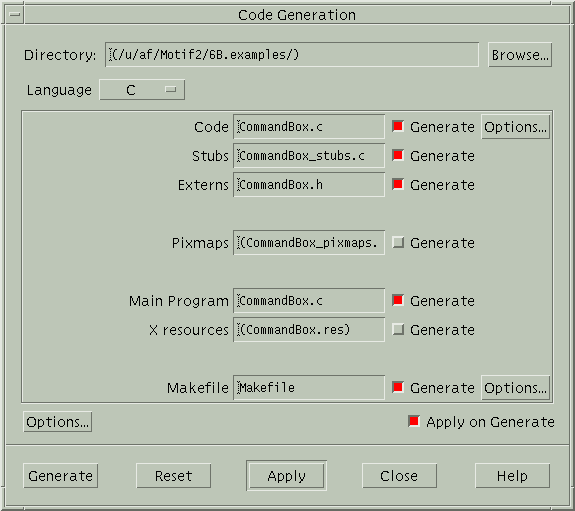
Task: Enable Generate for Pixmaps file
Action: [x=398, y=242]
